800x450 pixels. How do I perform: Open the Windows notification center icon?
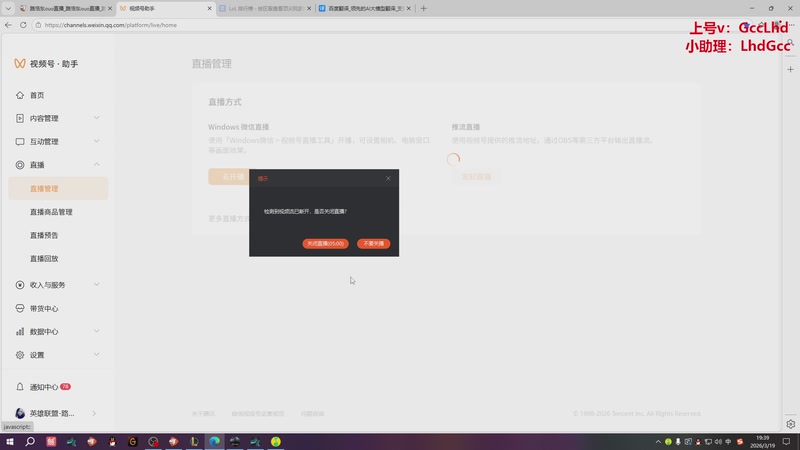click(x=786, y=442)
